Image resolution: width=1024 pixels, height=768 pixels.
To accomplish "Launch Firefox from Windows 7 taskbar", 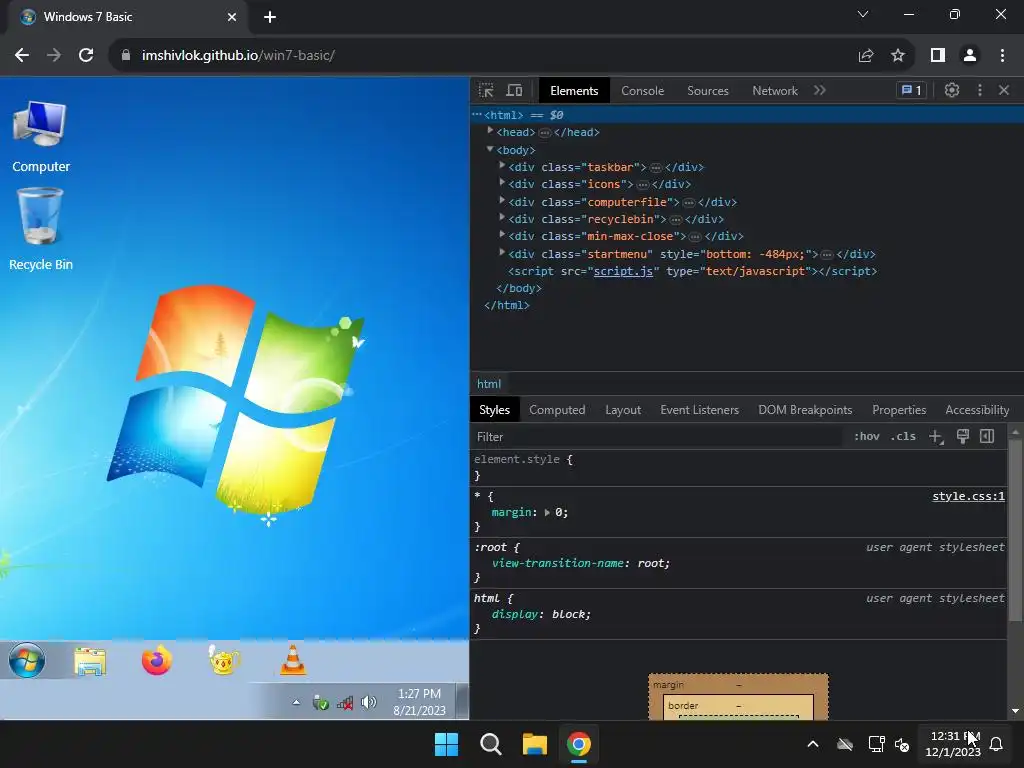I will coord(157,660).
